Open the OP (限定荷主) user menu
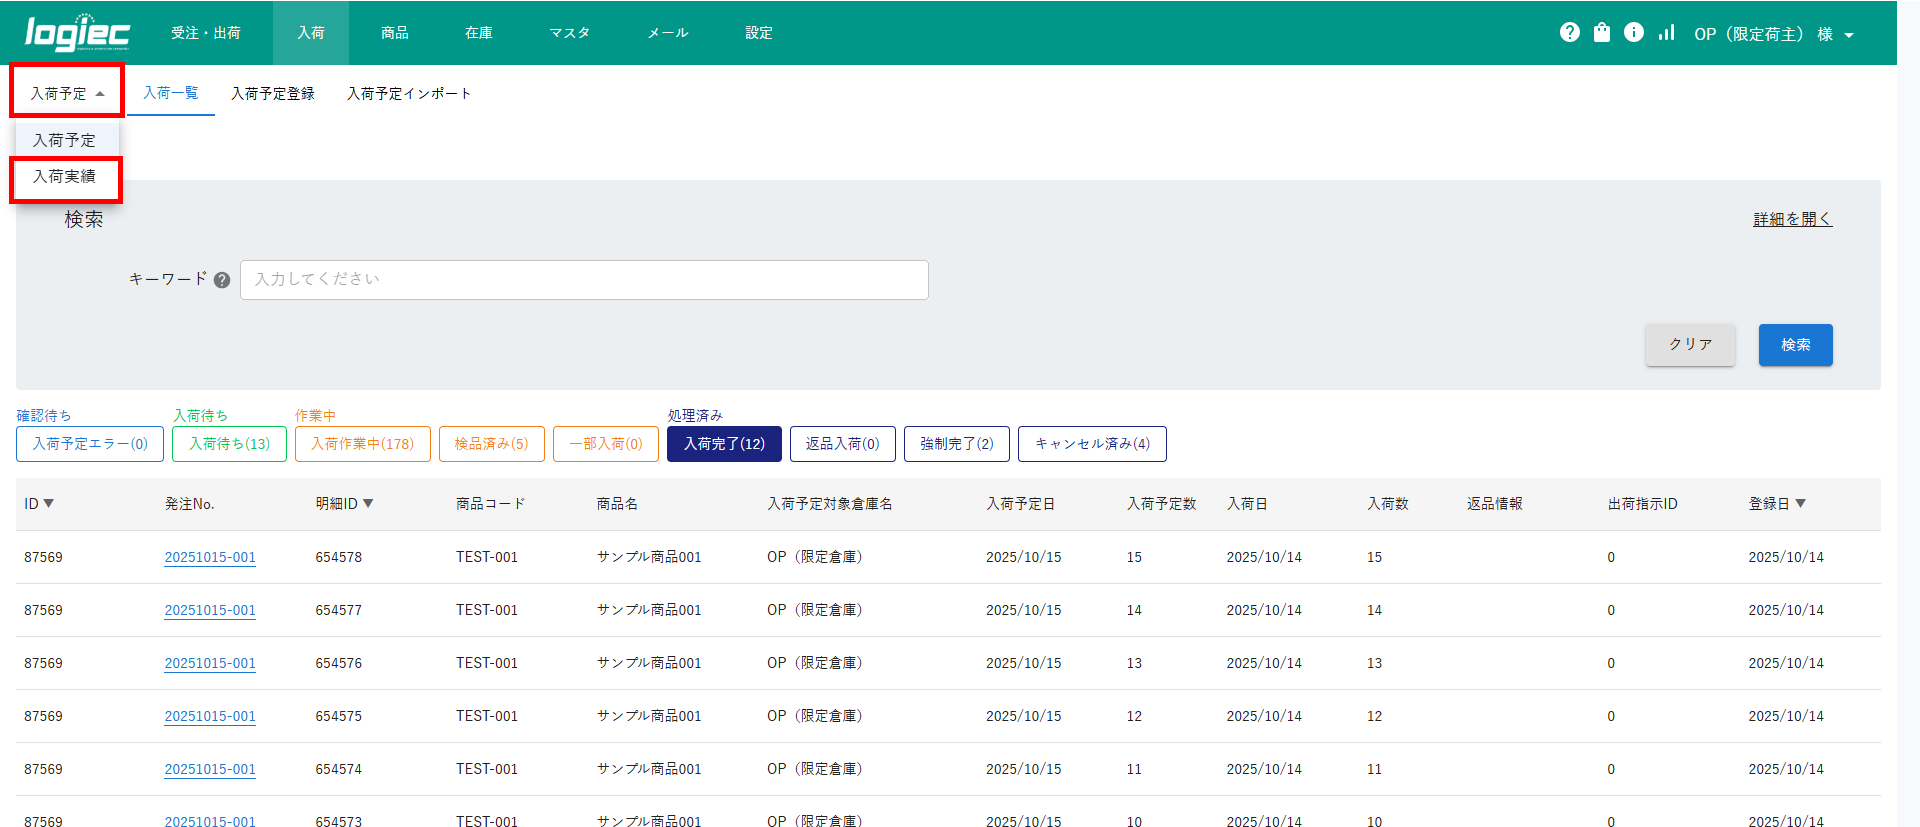The width and height of the screenshot is (1920, 827). click(x=1773, y=34)
